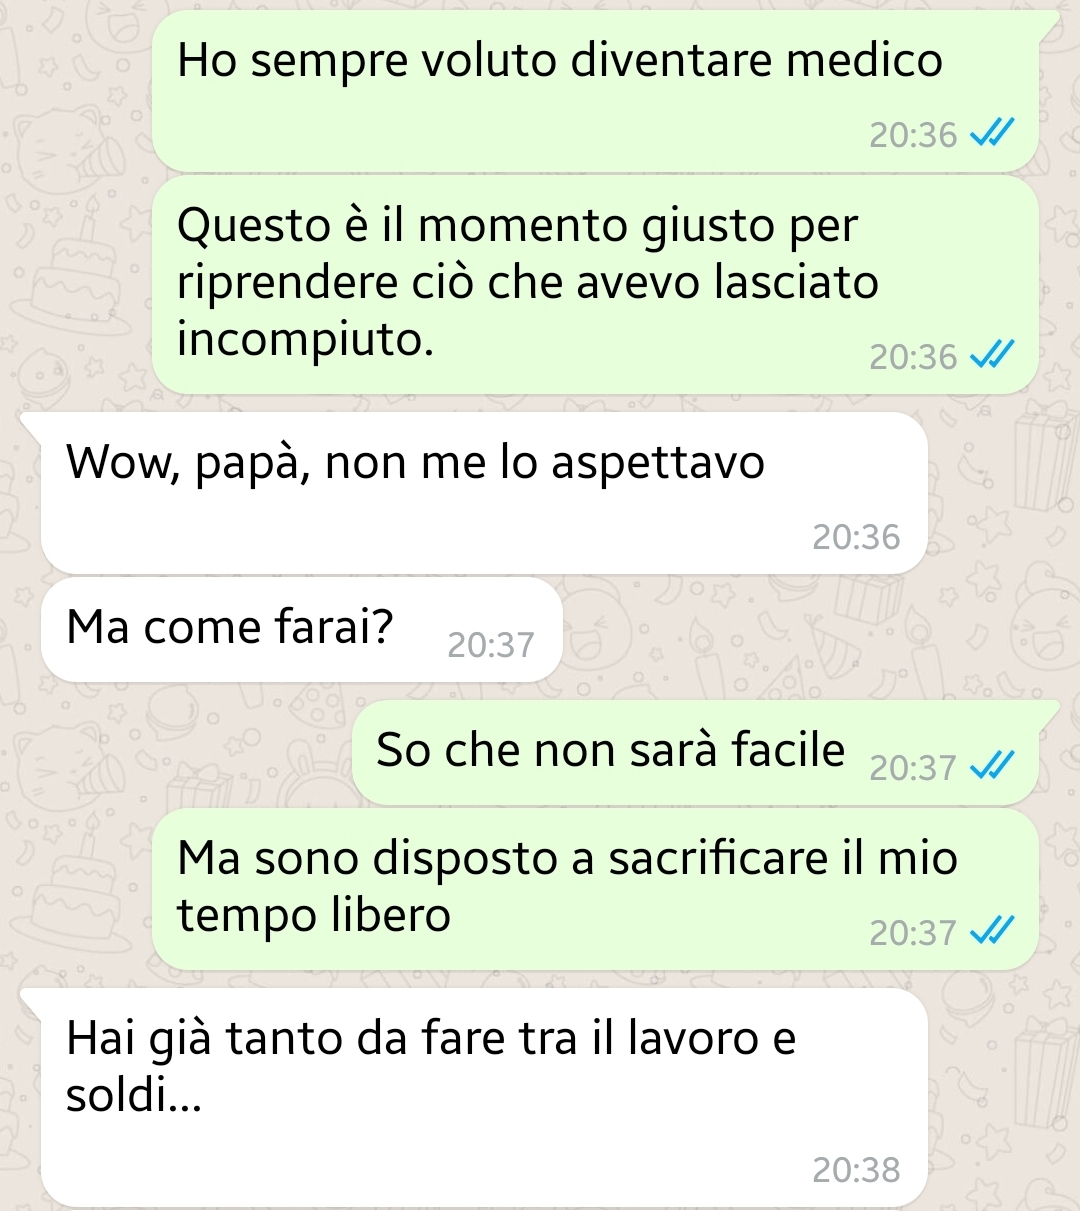Select the message "Ho sempre voluto diventare medico"
The width and height of the screenshot is (1080, 1211).
click(596, 90)
